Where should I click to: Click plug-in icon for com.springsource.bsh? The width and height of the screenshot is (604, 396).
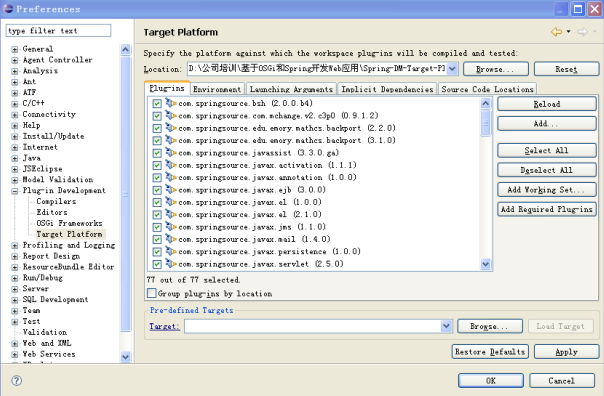click(171, 103)
